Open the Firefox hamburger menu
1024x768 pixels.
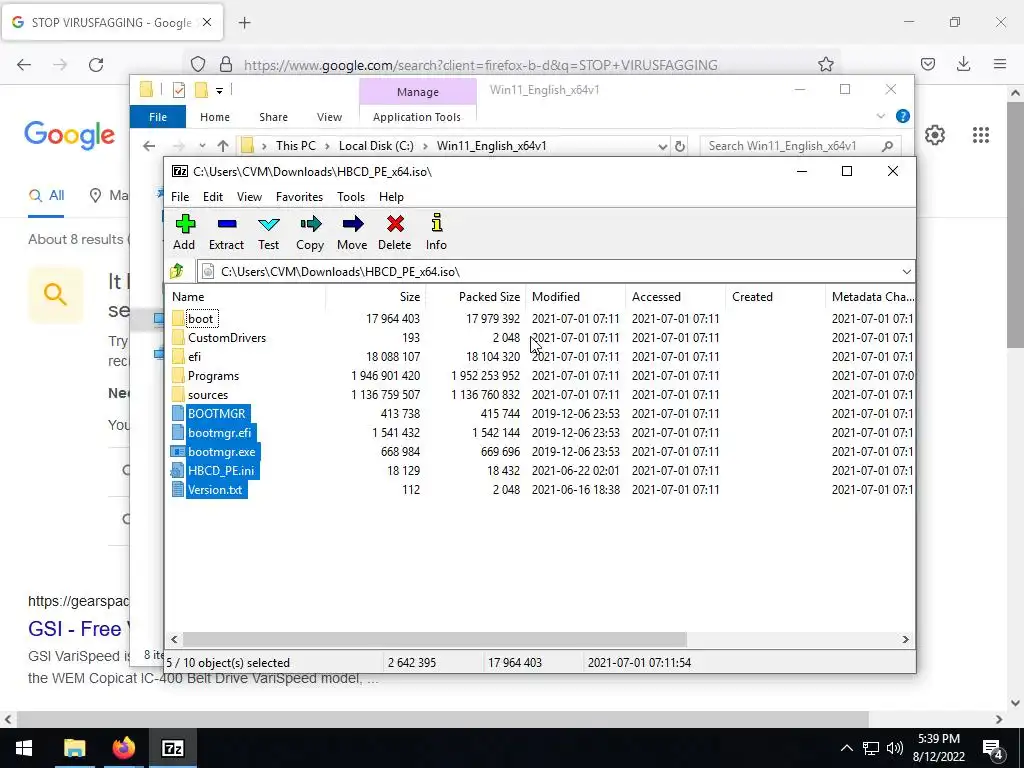[999, 64]
